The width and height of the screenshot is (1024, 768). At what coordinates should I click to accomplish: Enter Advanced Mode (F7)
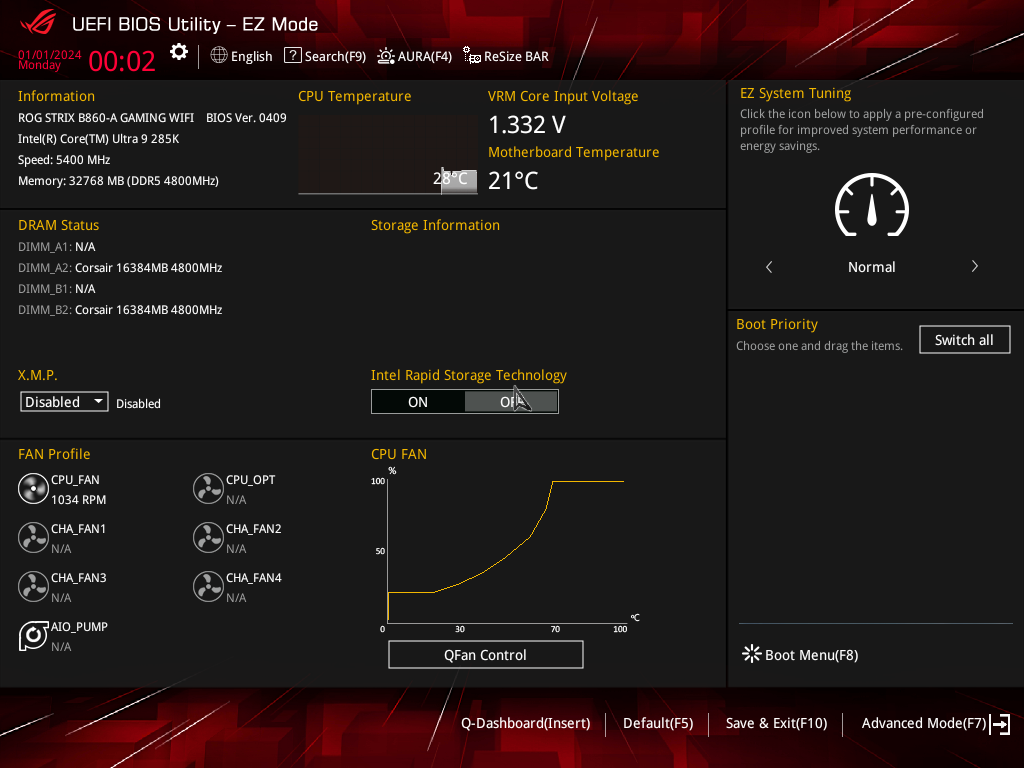point(935,724)
